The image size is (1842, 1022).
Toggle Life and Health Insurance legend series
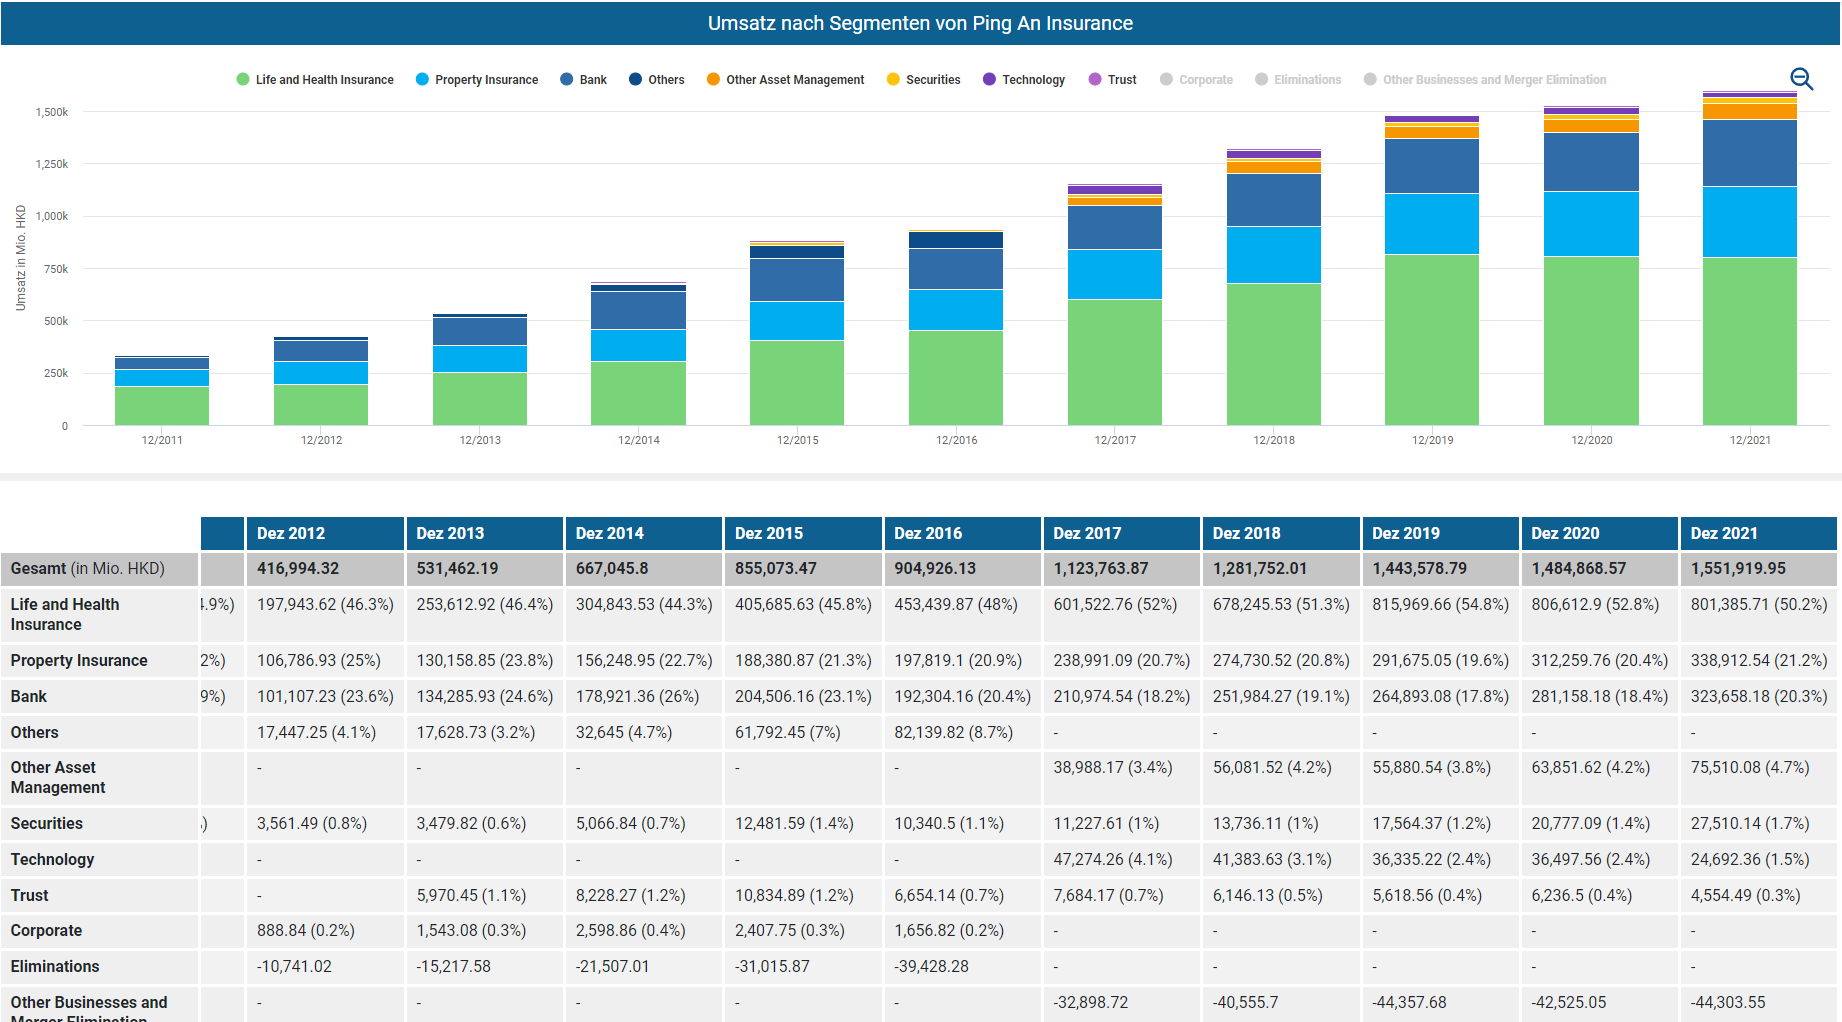point(323,80)
